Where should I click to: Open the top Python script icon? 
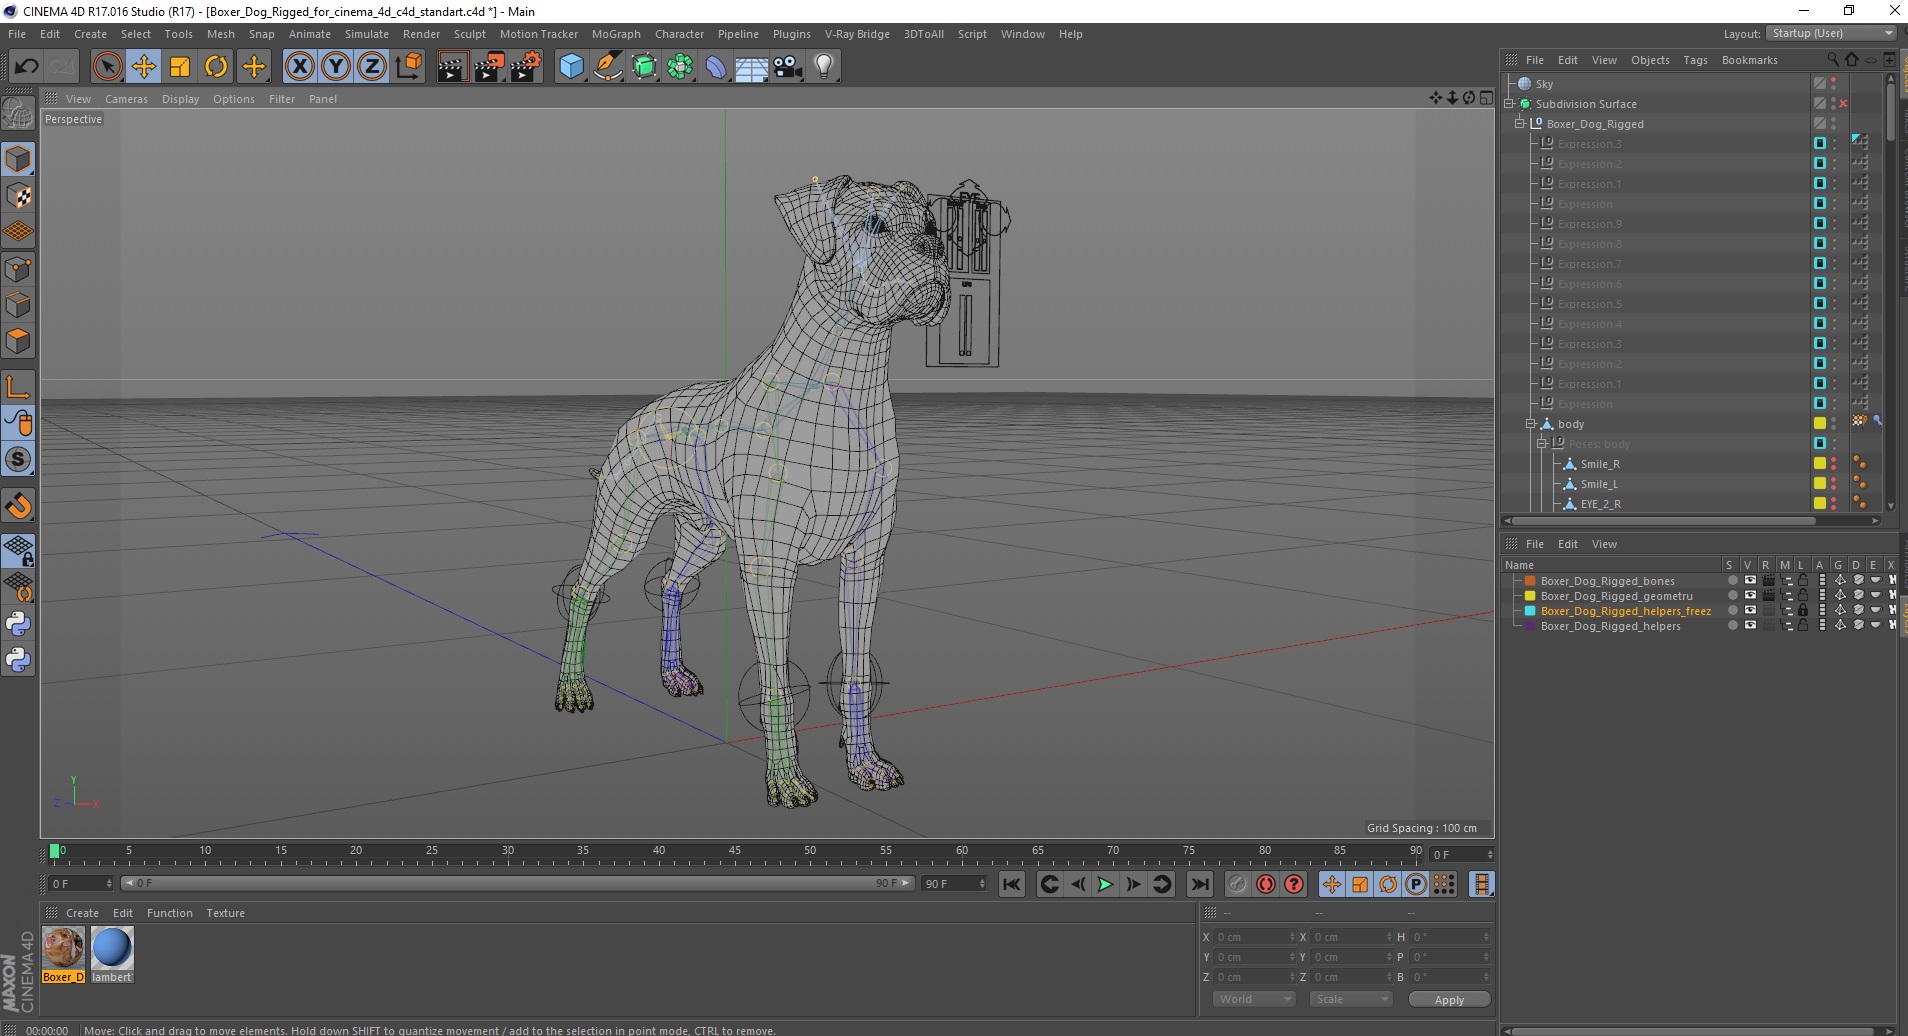click(x=18, y=624)
